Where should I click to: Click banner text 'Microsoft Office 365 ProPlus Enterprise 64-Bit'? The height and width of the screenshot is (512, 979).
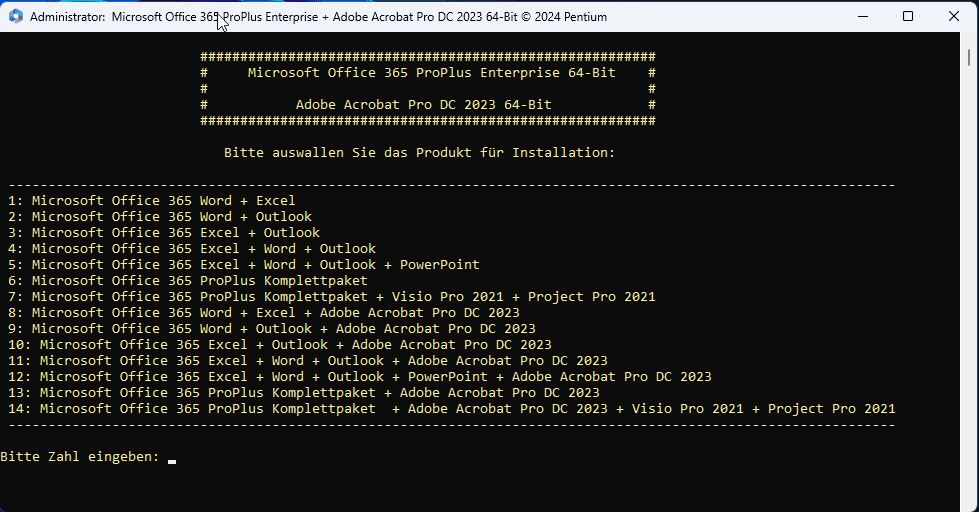pyautogui.click(x=431, y=72)
